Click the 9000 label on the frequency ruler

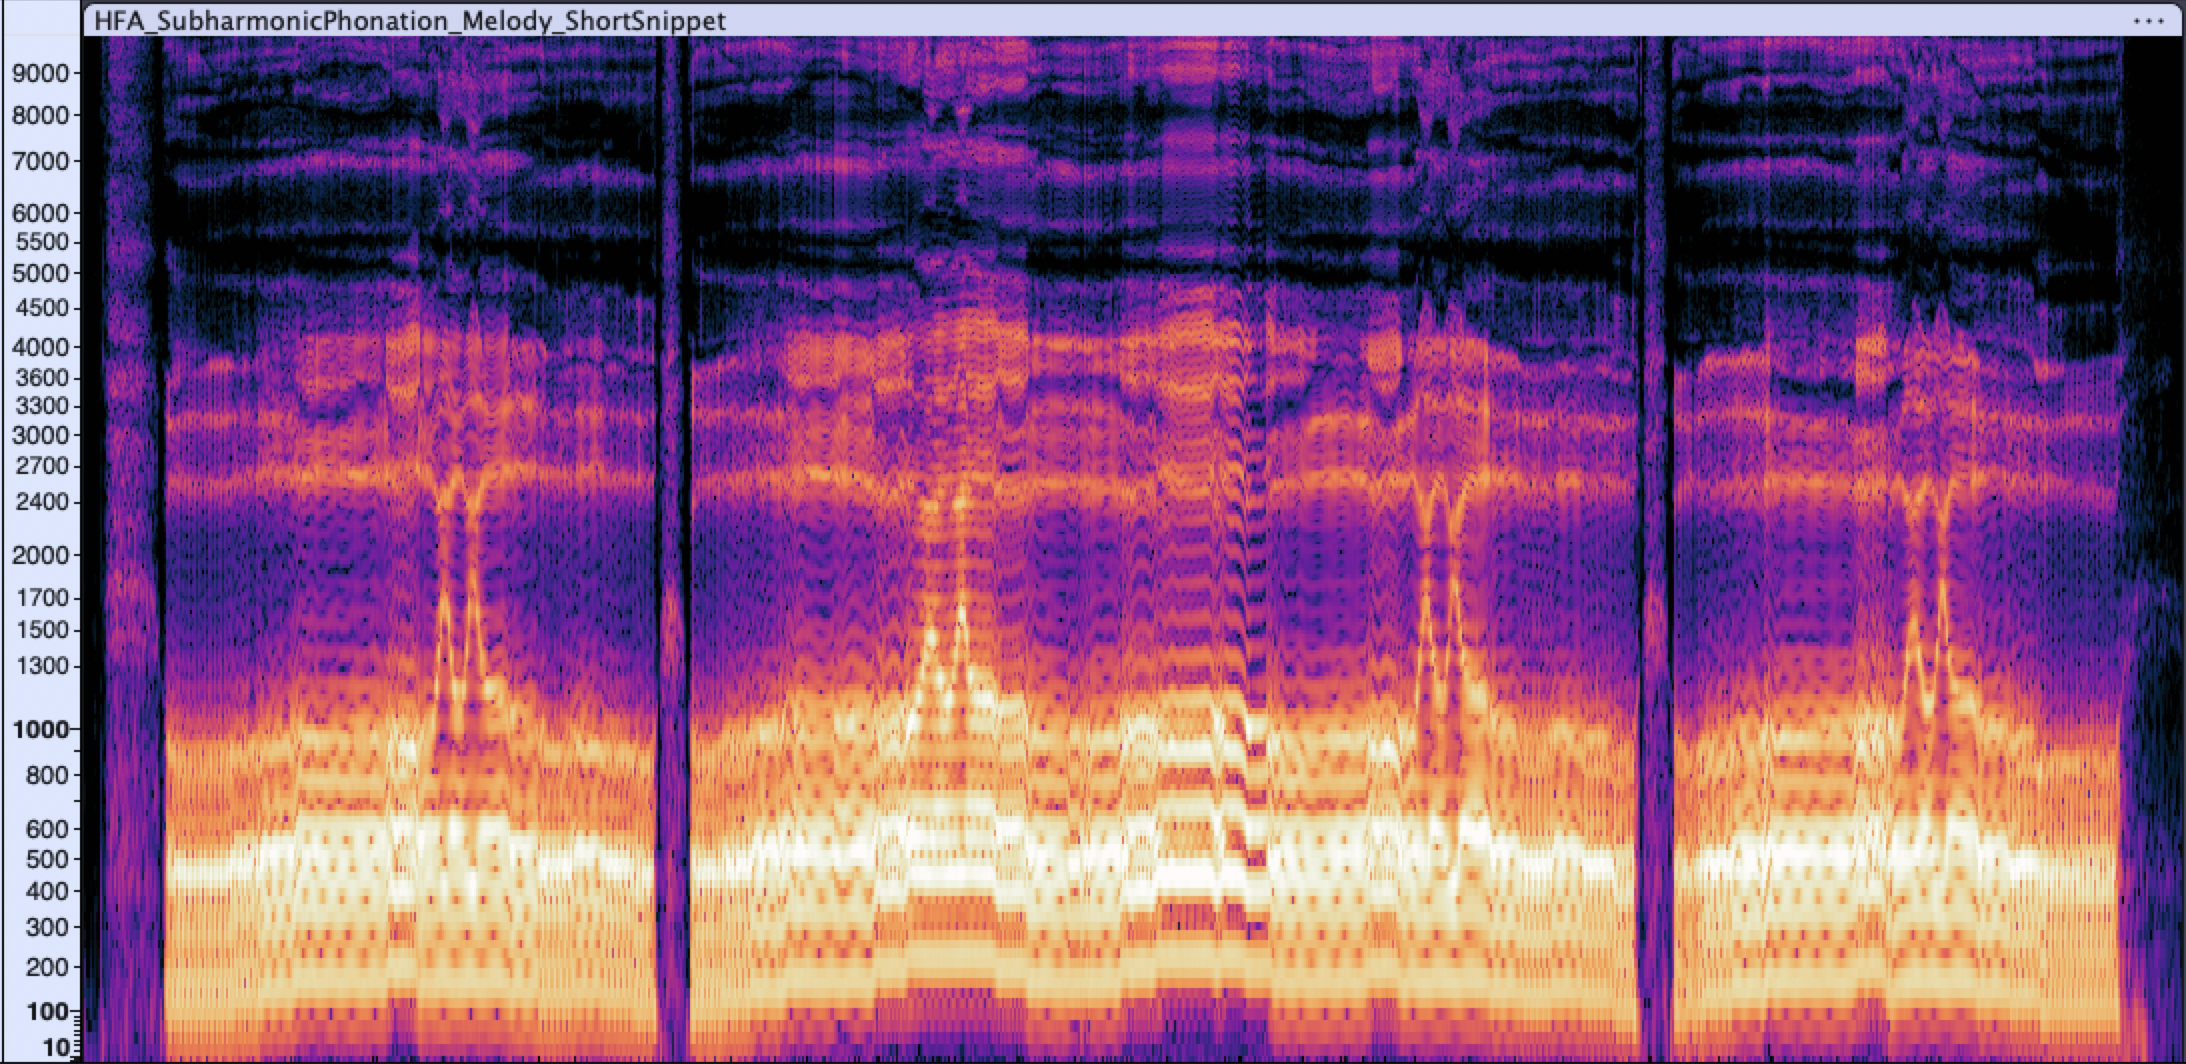(x=38, y=73)
